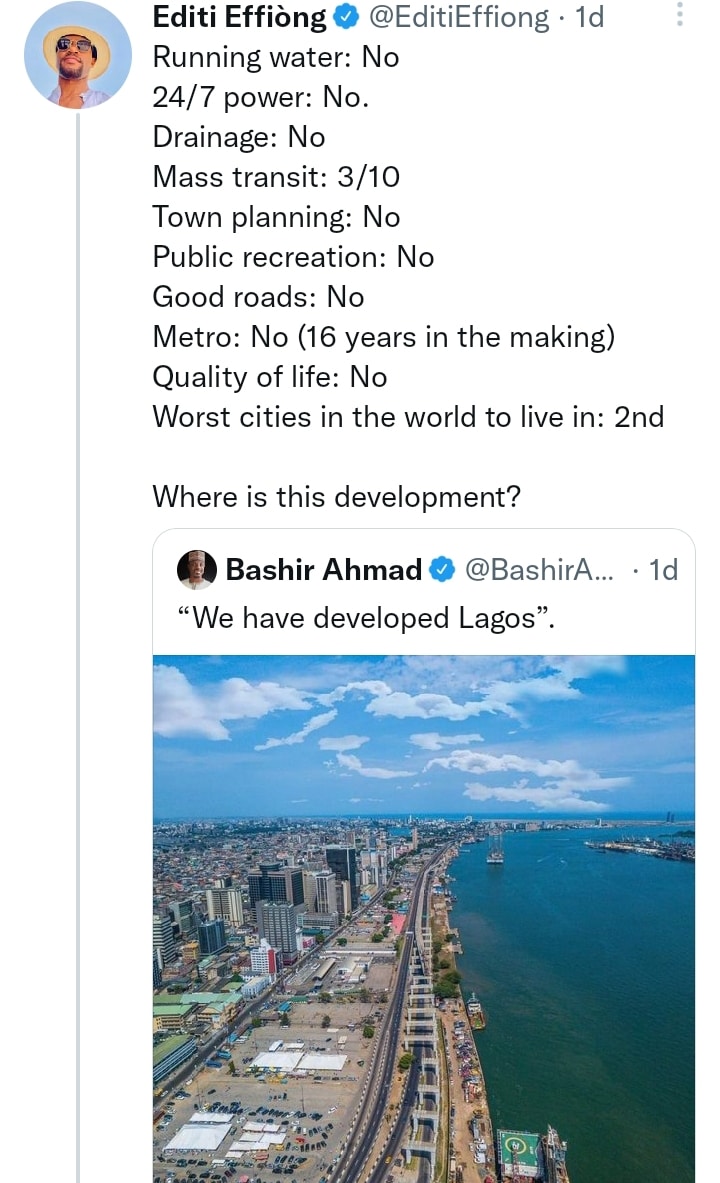
Task: Click the verified badge beside Editi Effiòng
Action: [x=346, y=17]
